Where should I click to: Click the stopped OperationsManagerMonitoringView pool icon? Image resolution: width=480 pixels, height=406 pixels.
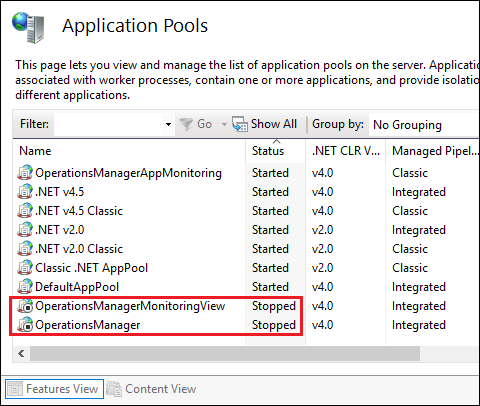[x=25, y=306]
